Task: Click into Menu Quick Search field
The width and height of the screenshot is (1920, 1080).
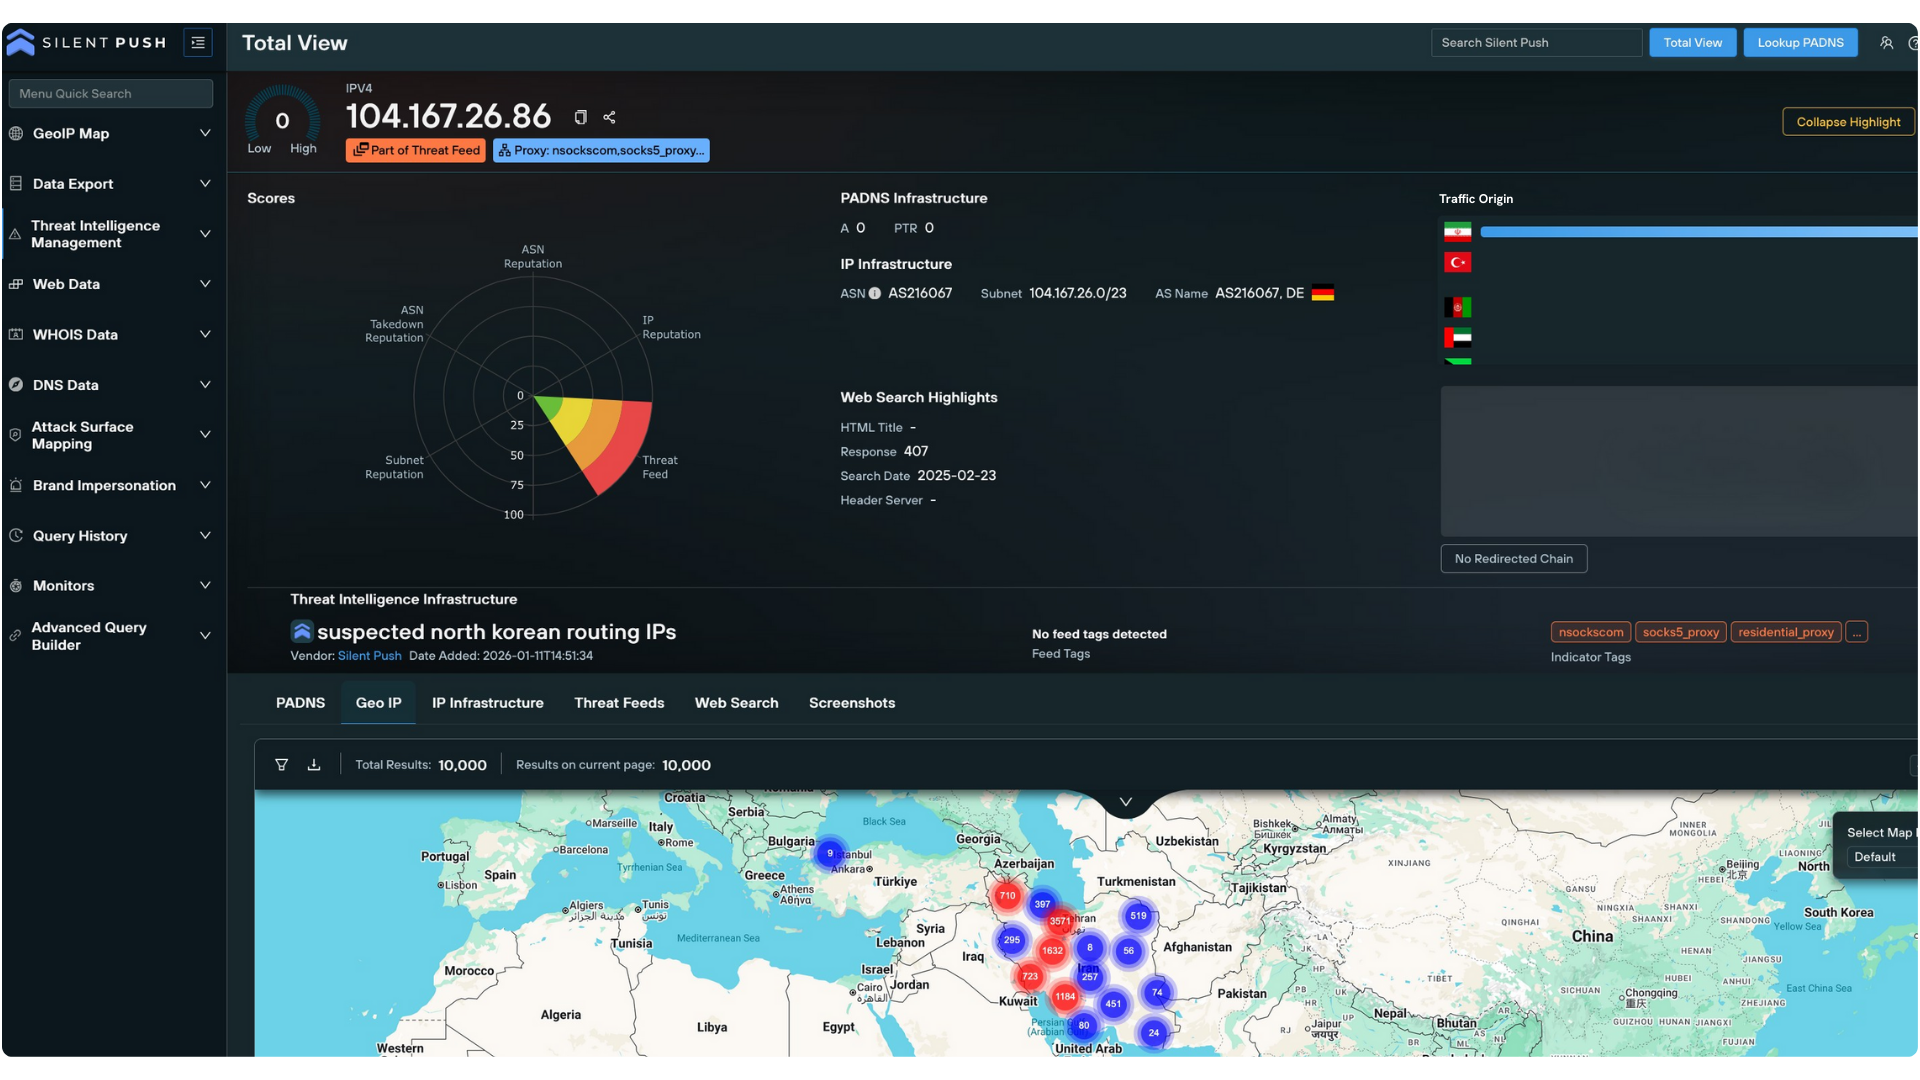Action: [x=110, y=94]
